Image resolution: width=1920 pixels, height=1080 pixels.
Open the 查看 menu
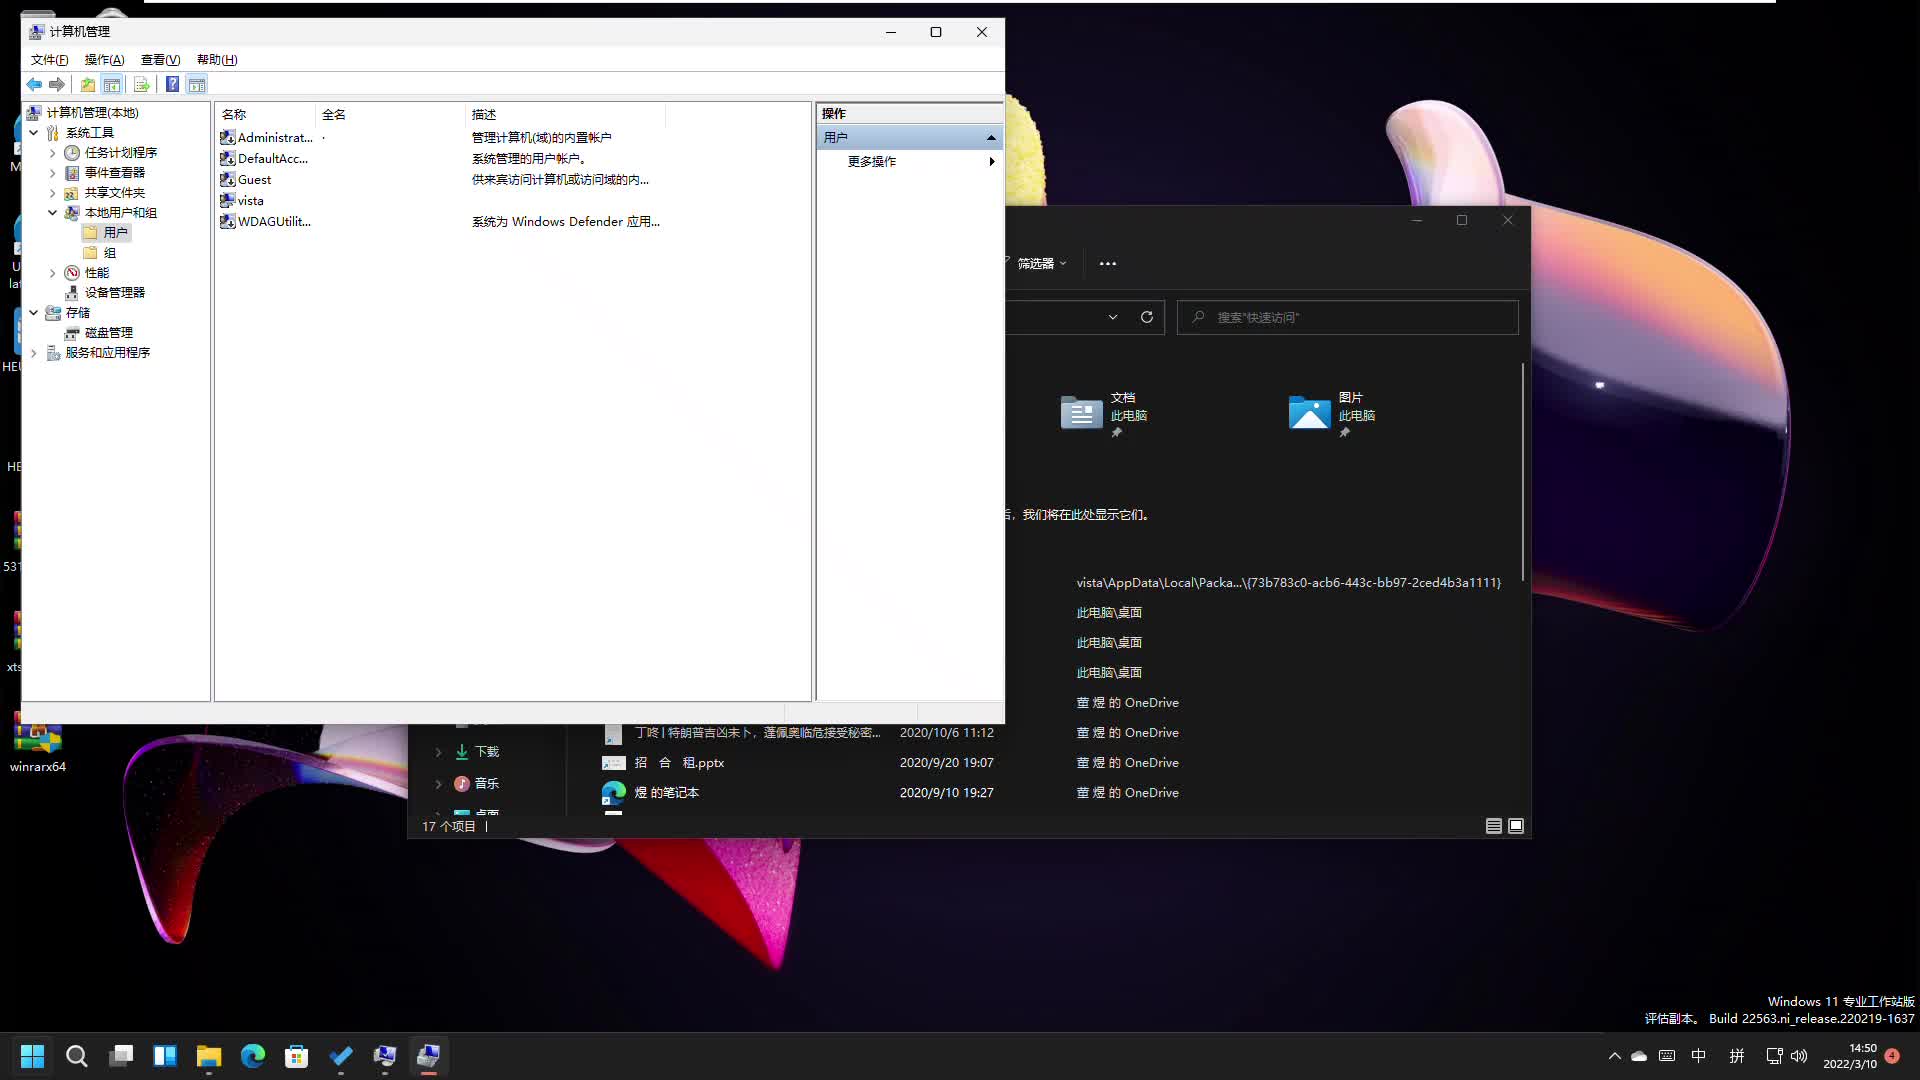coord(160,60)
